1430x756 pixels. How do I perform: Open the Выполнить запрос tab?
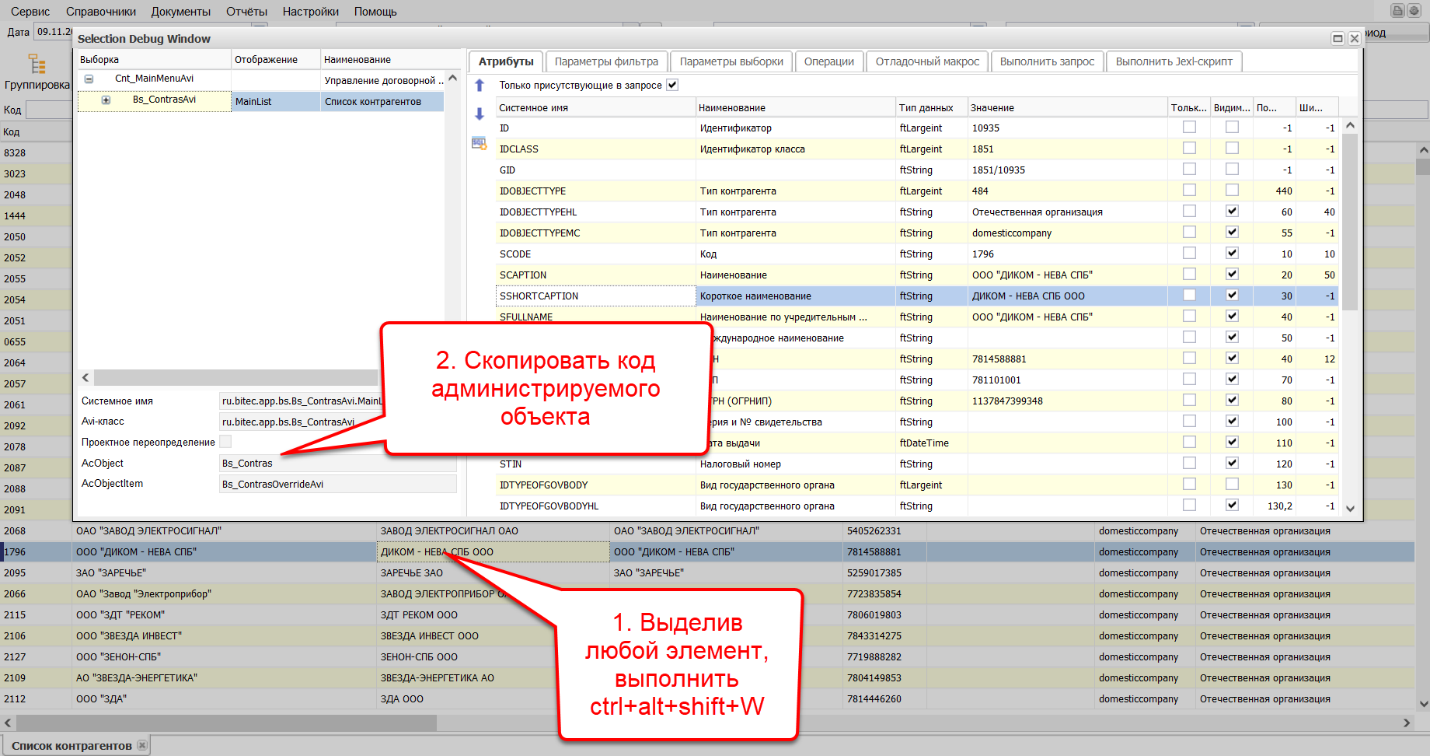(1048, 61)
